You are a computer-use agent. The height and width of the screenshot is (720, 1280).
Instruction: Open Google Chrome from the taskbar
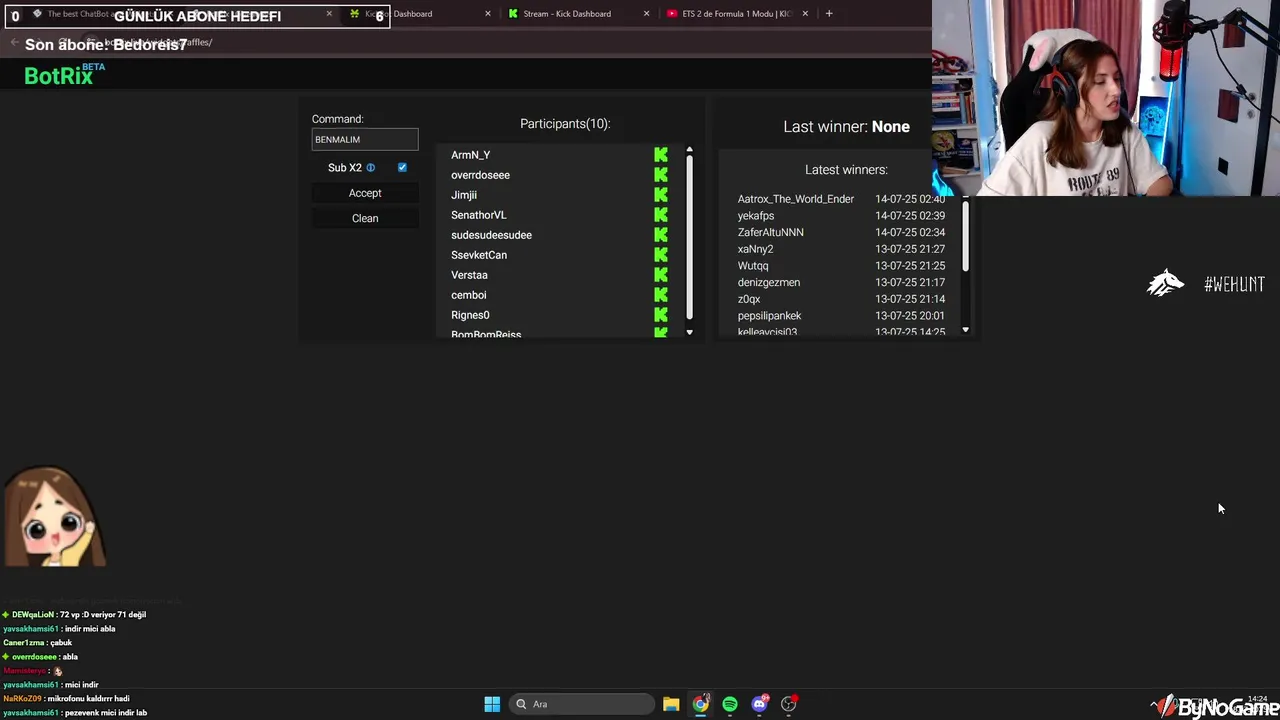coord(701,704)
